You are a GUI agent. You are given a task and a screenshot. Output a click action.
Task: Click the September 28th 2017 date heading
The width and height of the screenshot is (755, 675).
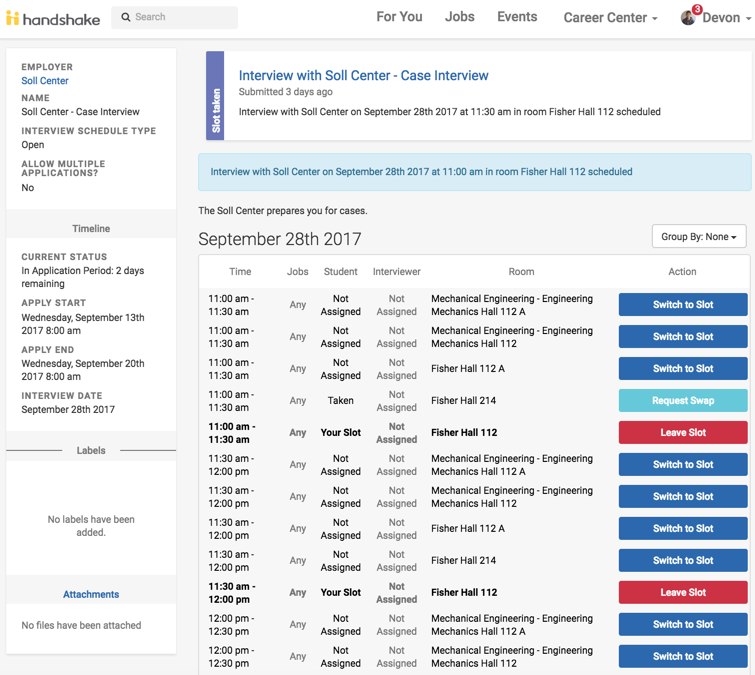280,239
